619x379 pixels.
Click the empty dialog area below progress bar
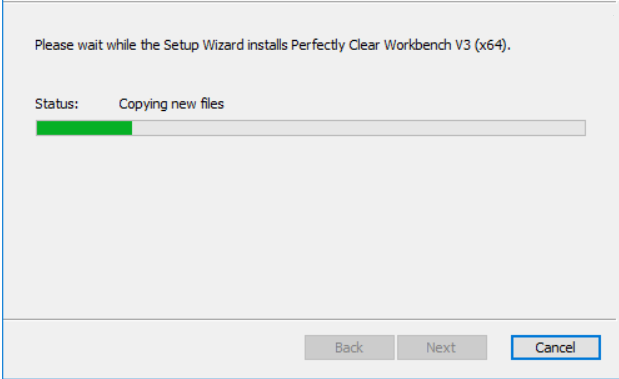point(310,225)
